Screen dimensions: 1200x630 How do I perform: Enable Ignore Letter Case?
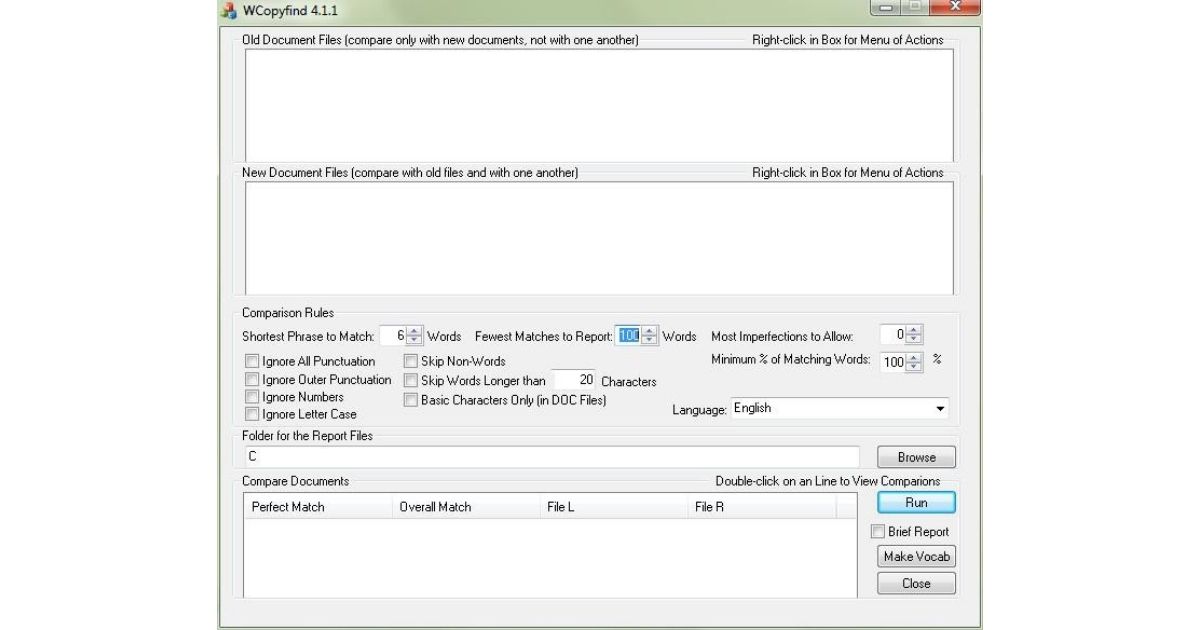click(x=252, y=414)
